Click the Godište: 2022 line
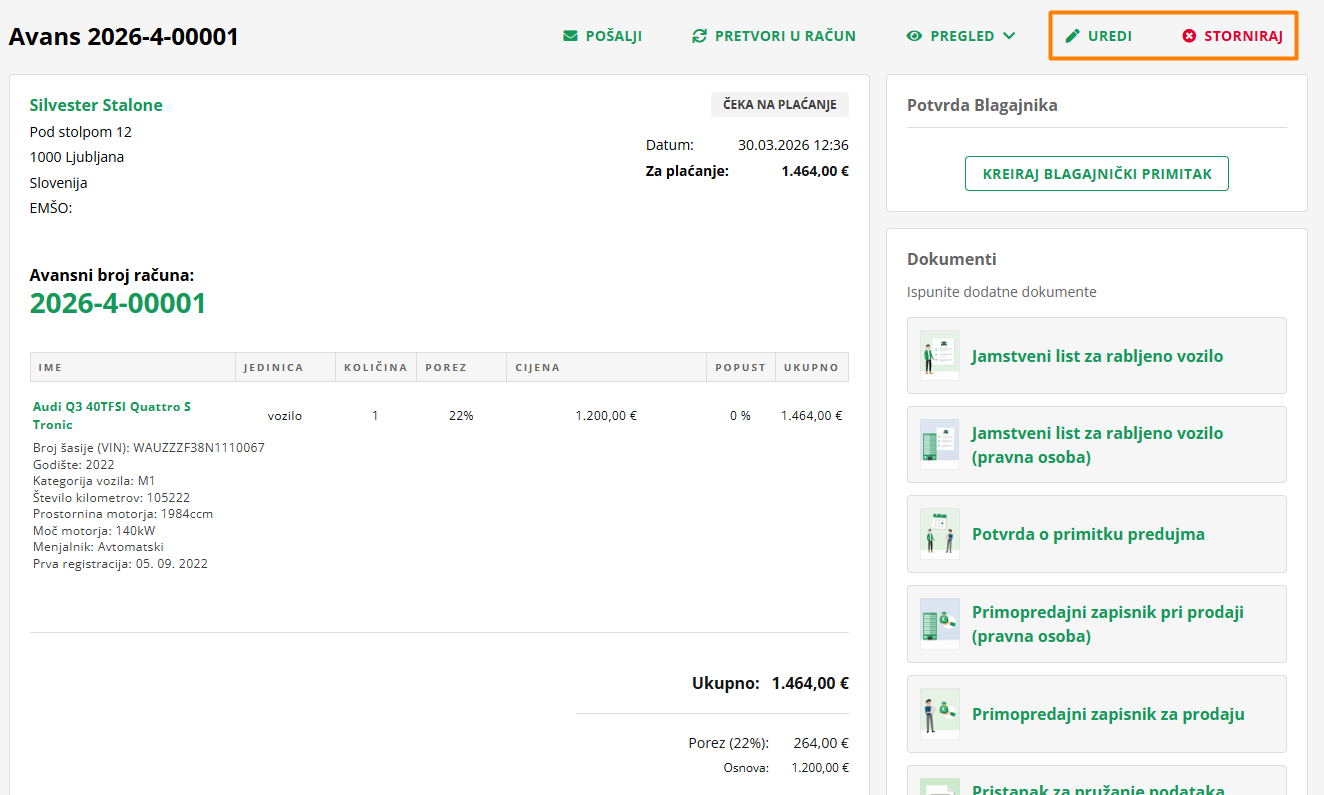 pyautogui.click(x=74, y=464)
